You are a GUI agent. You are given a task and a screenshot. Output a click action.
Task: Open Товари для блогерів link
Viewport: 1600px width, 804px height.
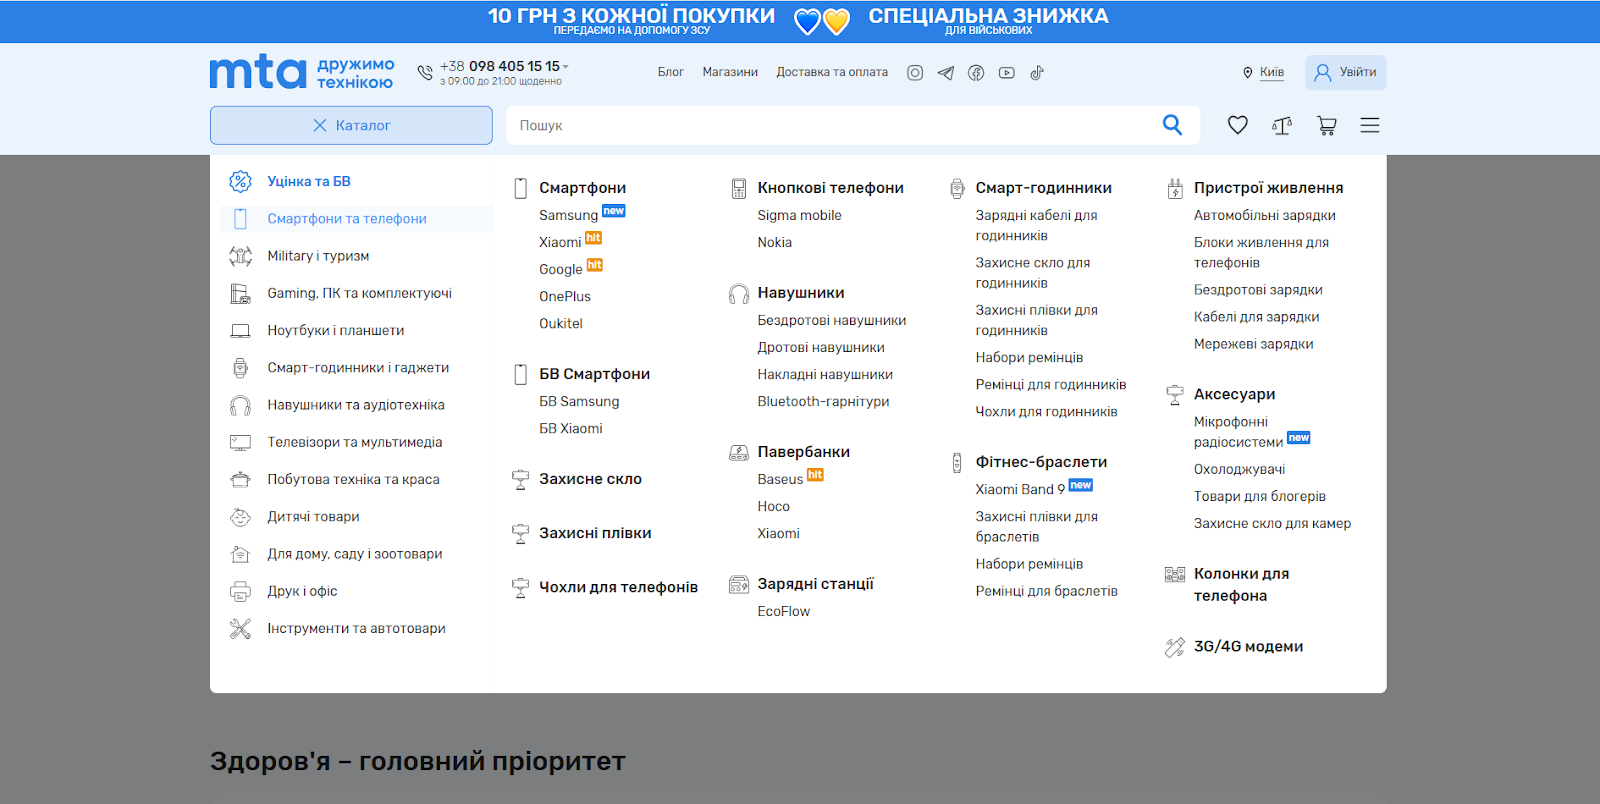click(x=1259, y=496)
